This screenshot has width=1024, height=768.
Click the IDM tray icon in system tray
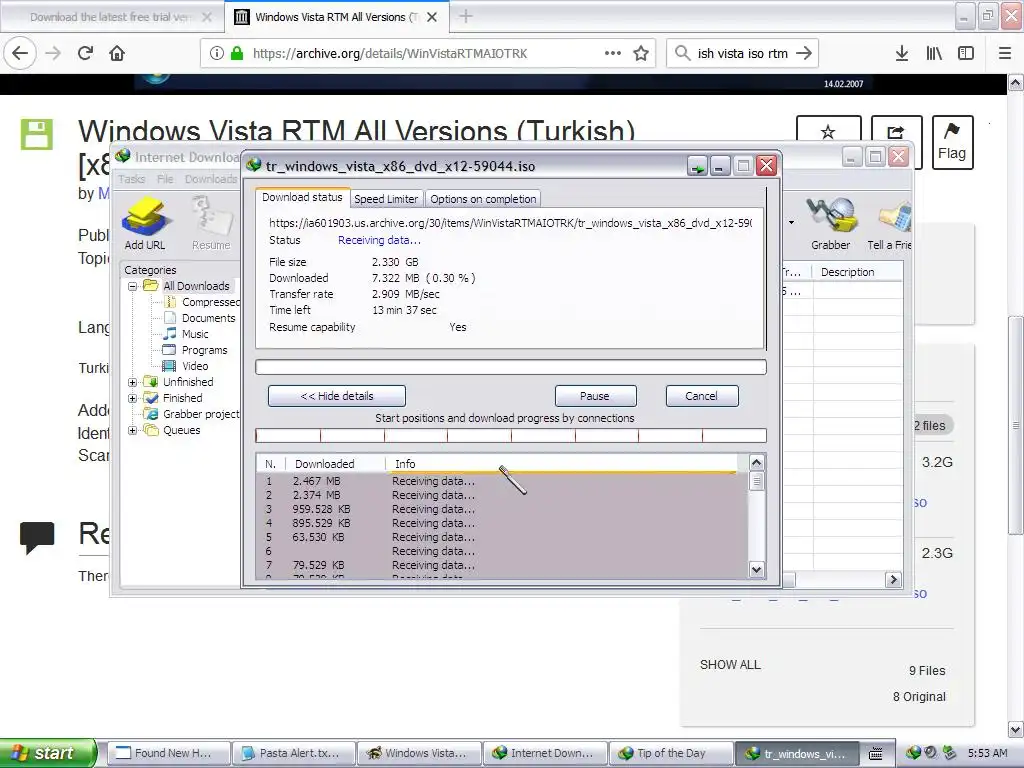[x=913, y=753]
